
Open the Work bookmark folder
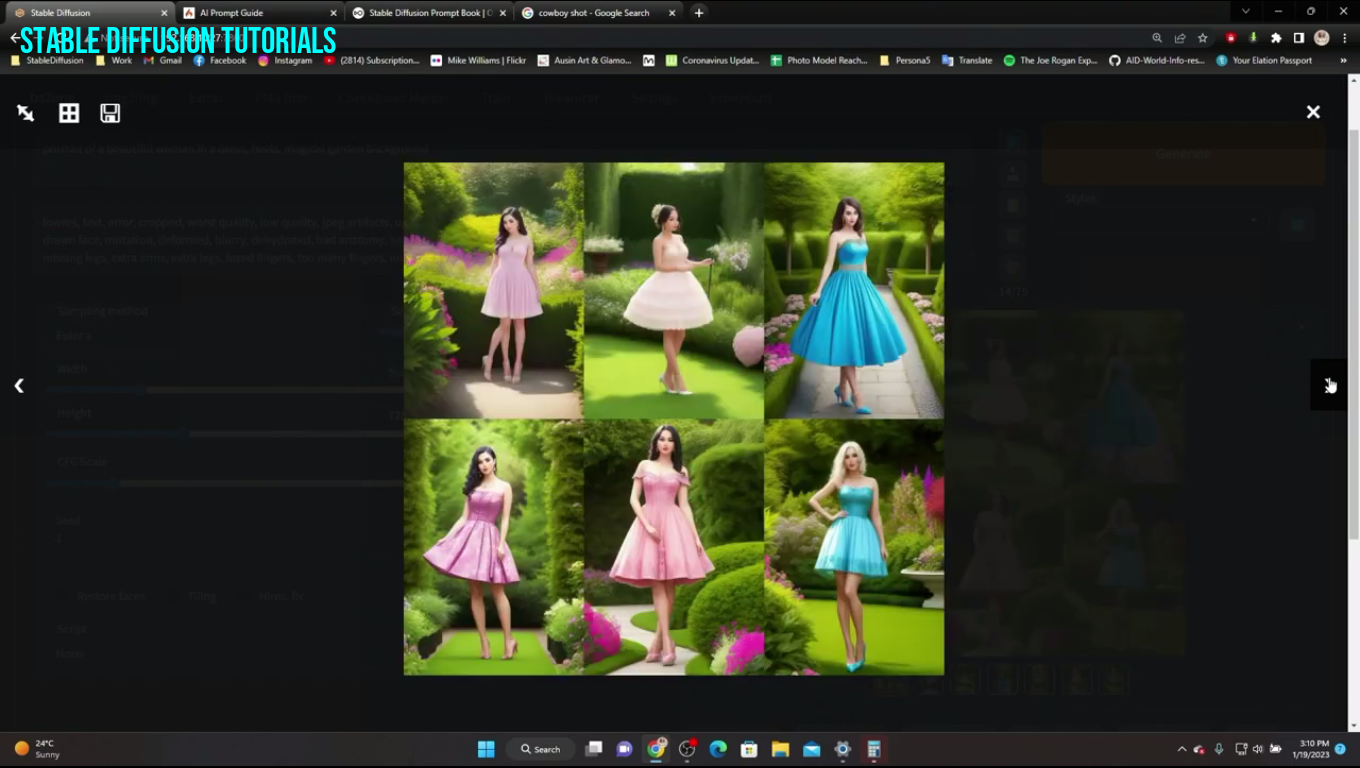pos(114,60)
